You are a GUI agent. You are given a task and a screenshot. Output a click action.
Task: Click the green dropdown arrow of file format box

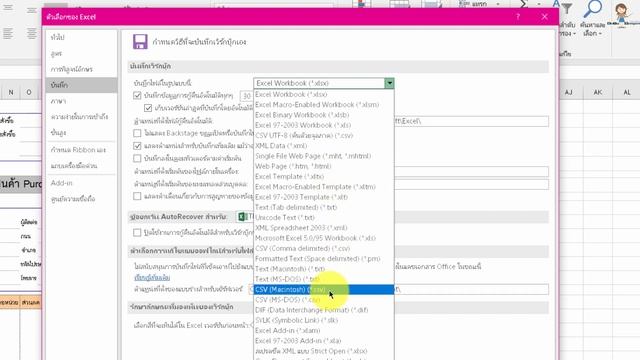389,83
